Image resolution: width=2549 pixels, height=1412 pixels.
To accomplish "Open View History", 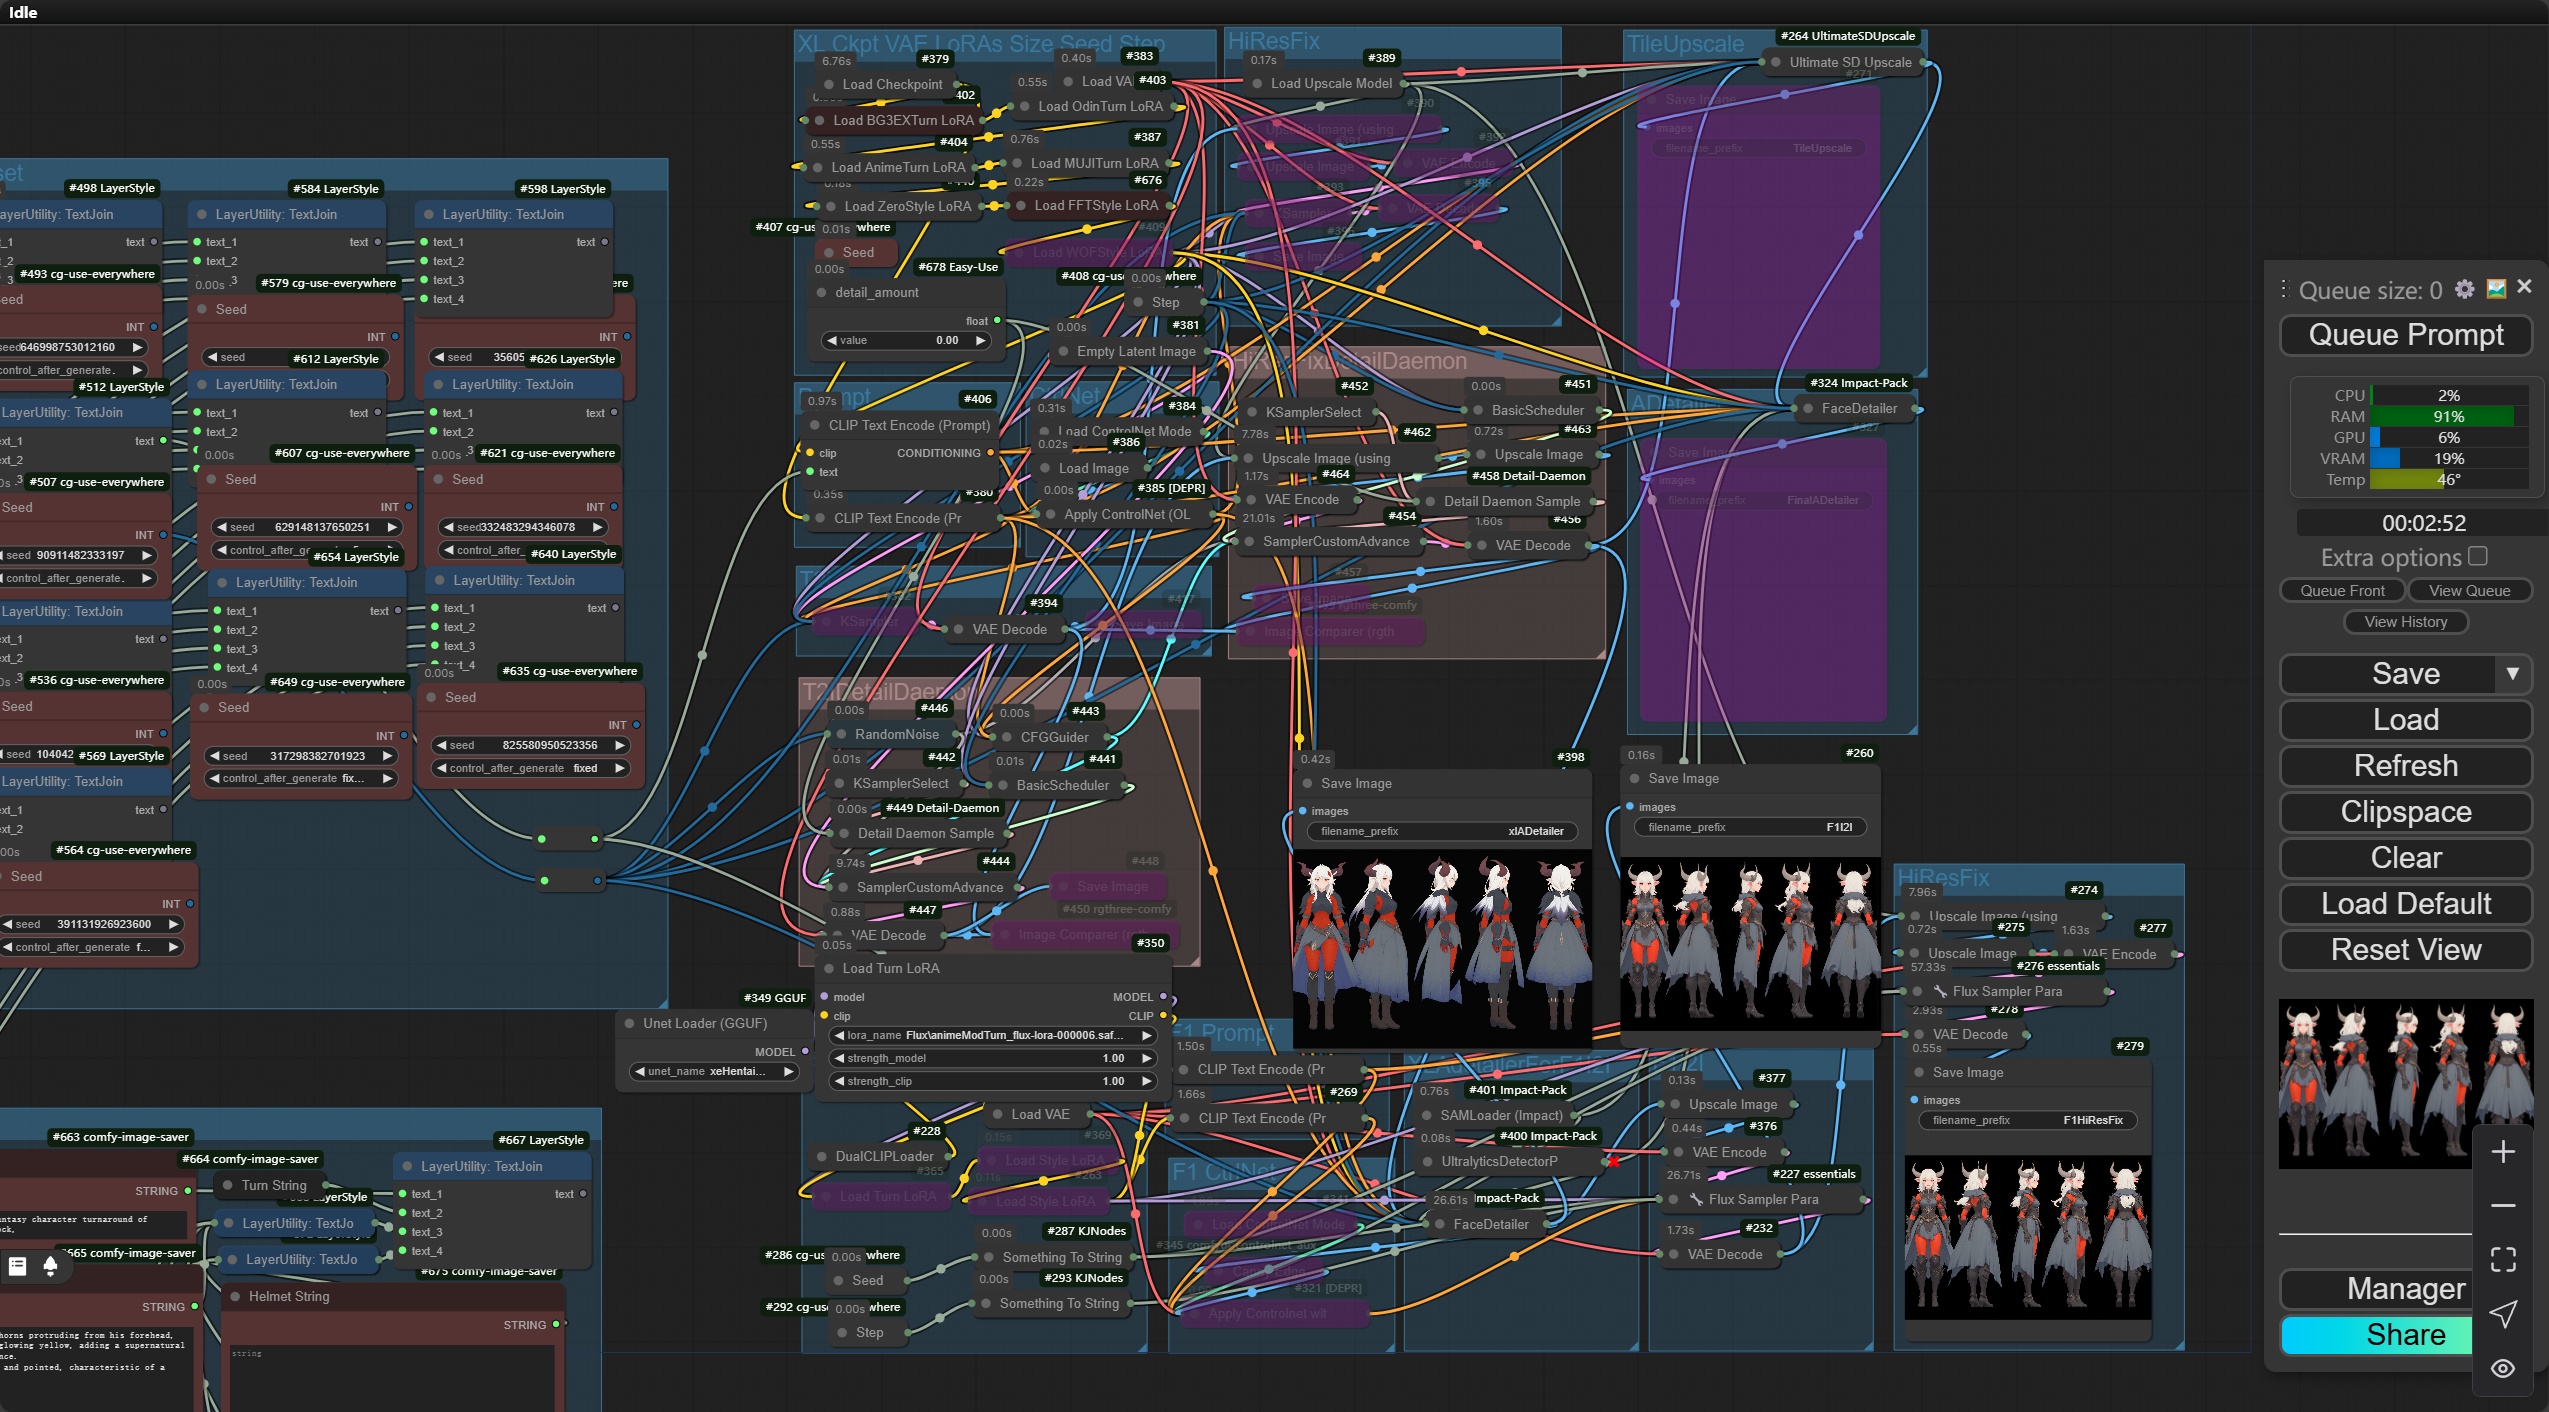I will click(2405, 622).
